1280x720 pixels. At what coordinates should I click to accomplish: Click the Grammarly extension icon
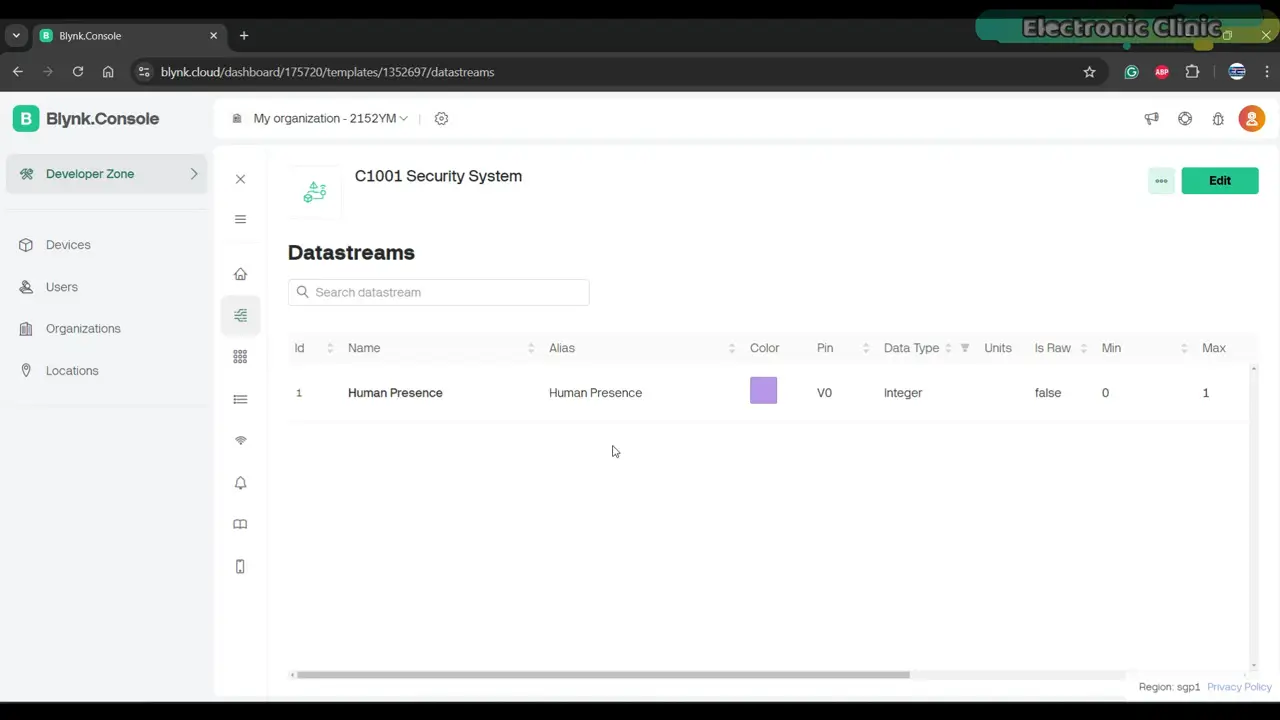(x=1131, y=72)
